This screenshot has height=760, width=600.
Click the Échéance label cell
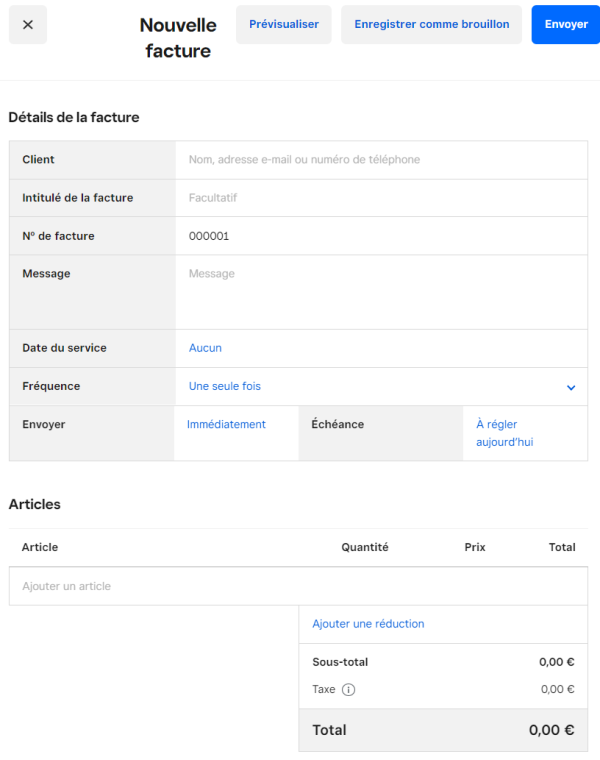tap(380, 432)
